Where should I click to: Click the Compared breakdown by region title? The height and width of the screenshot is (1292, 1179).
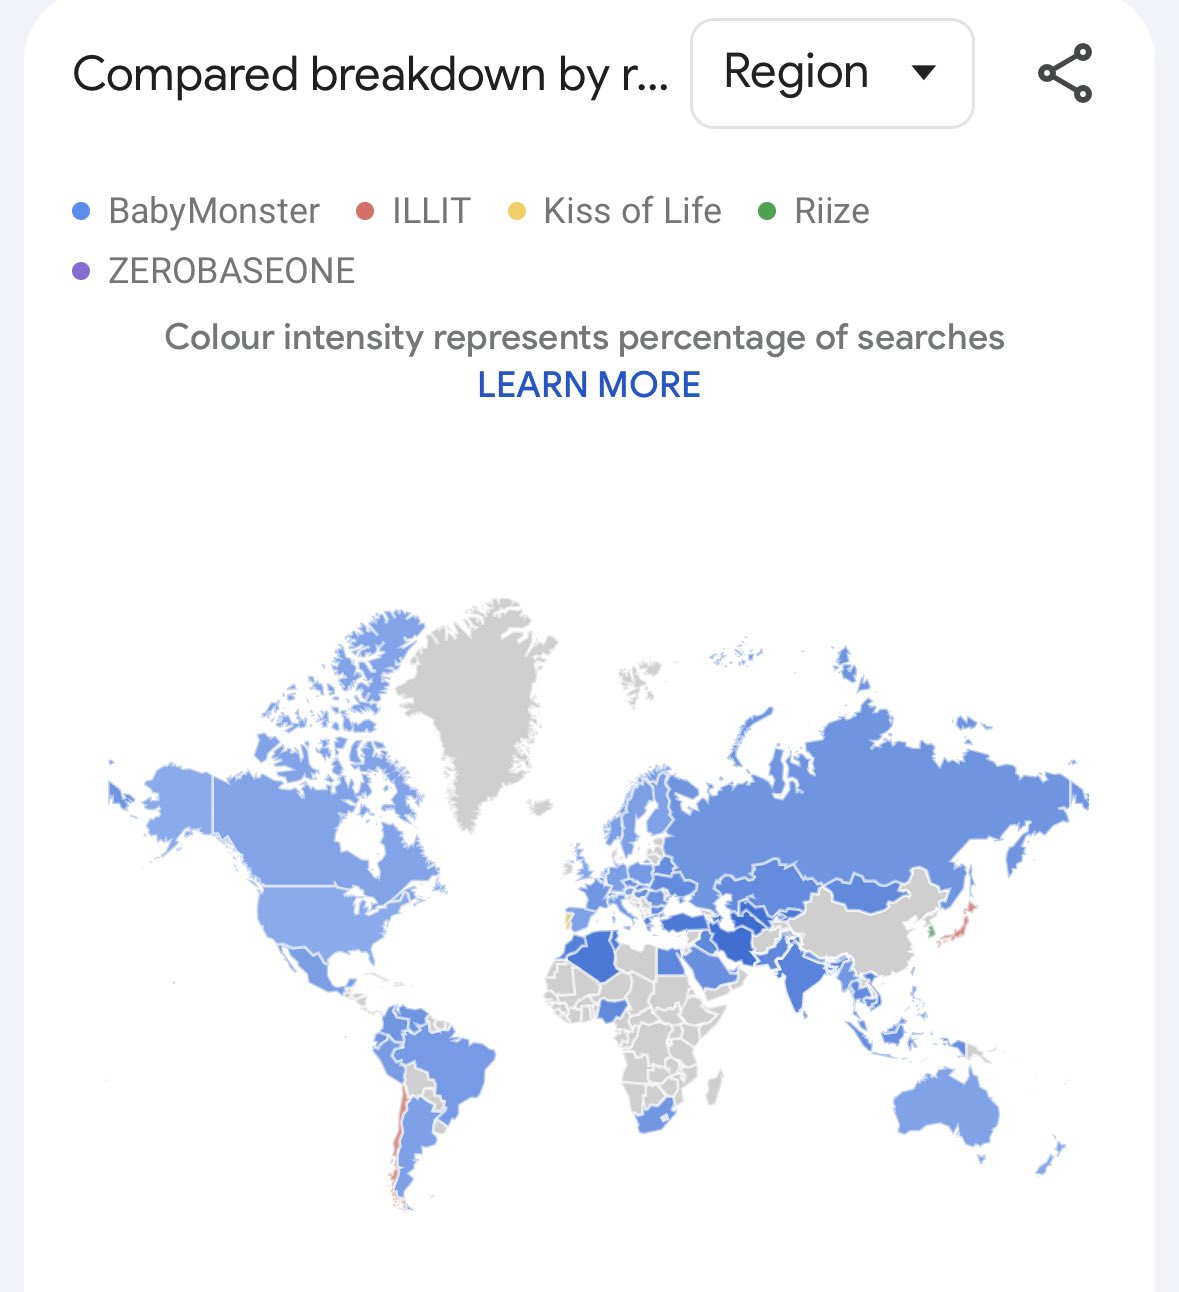click(371, 74)
